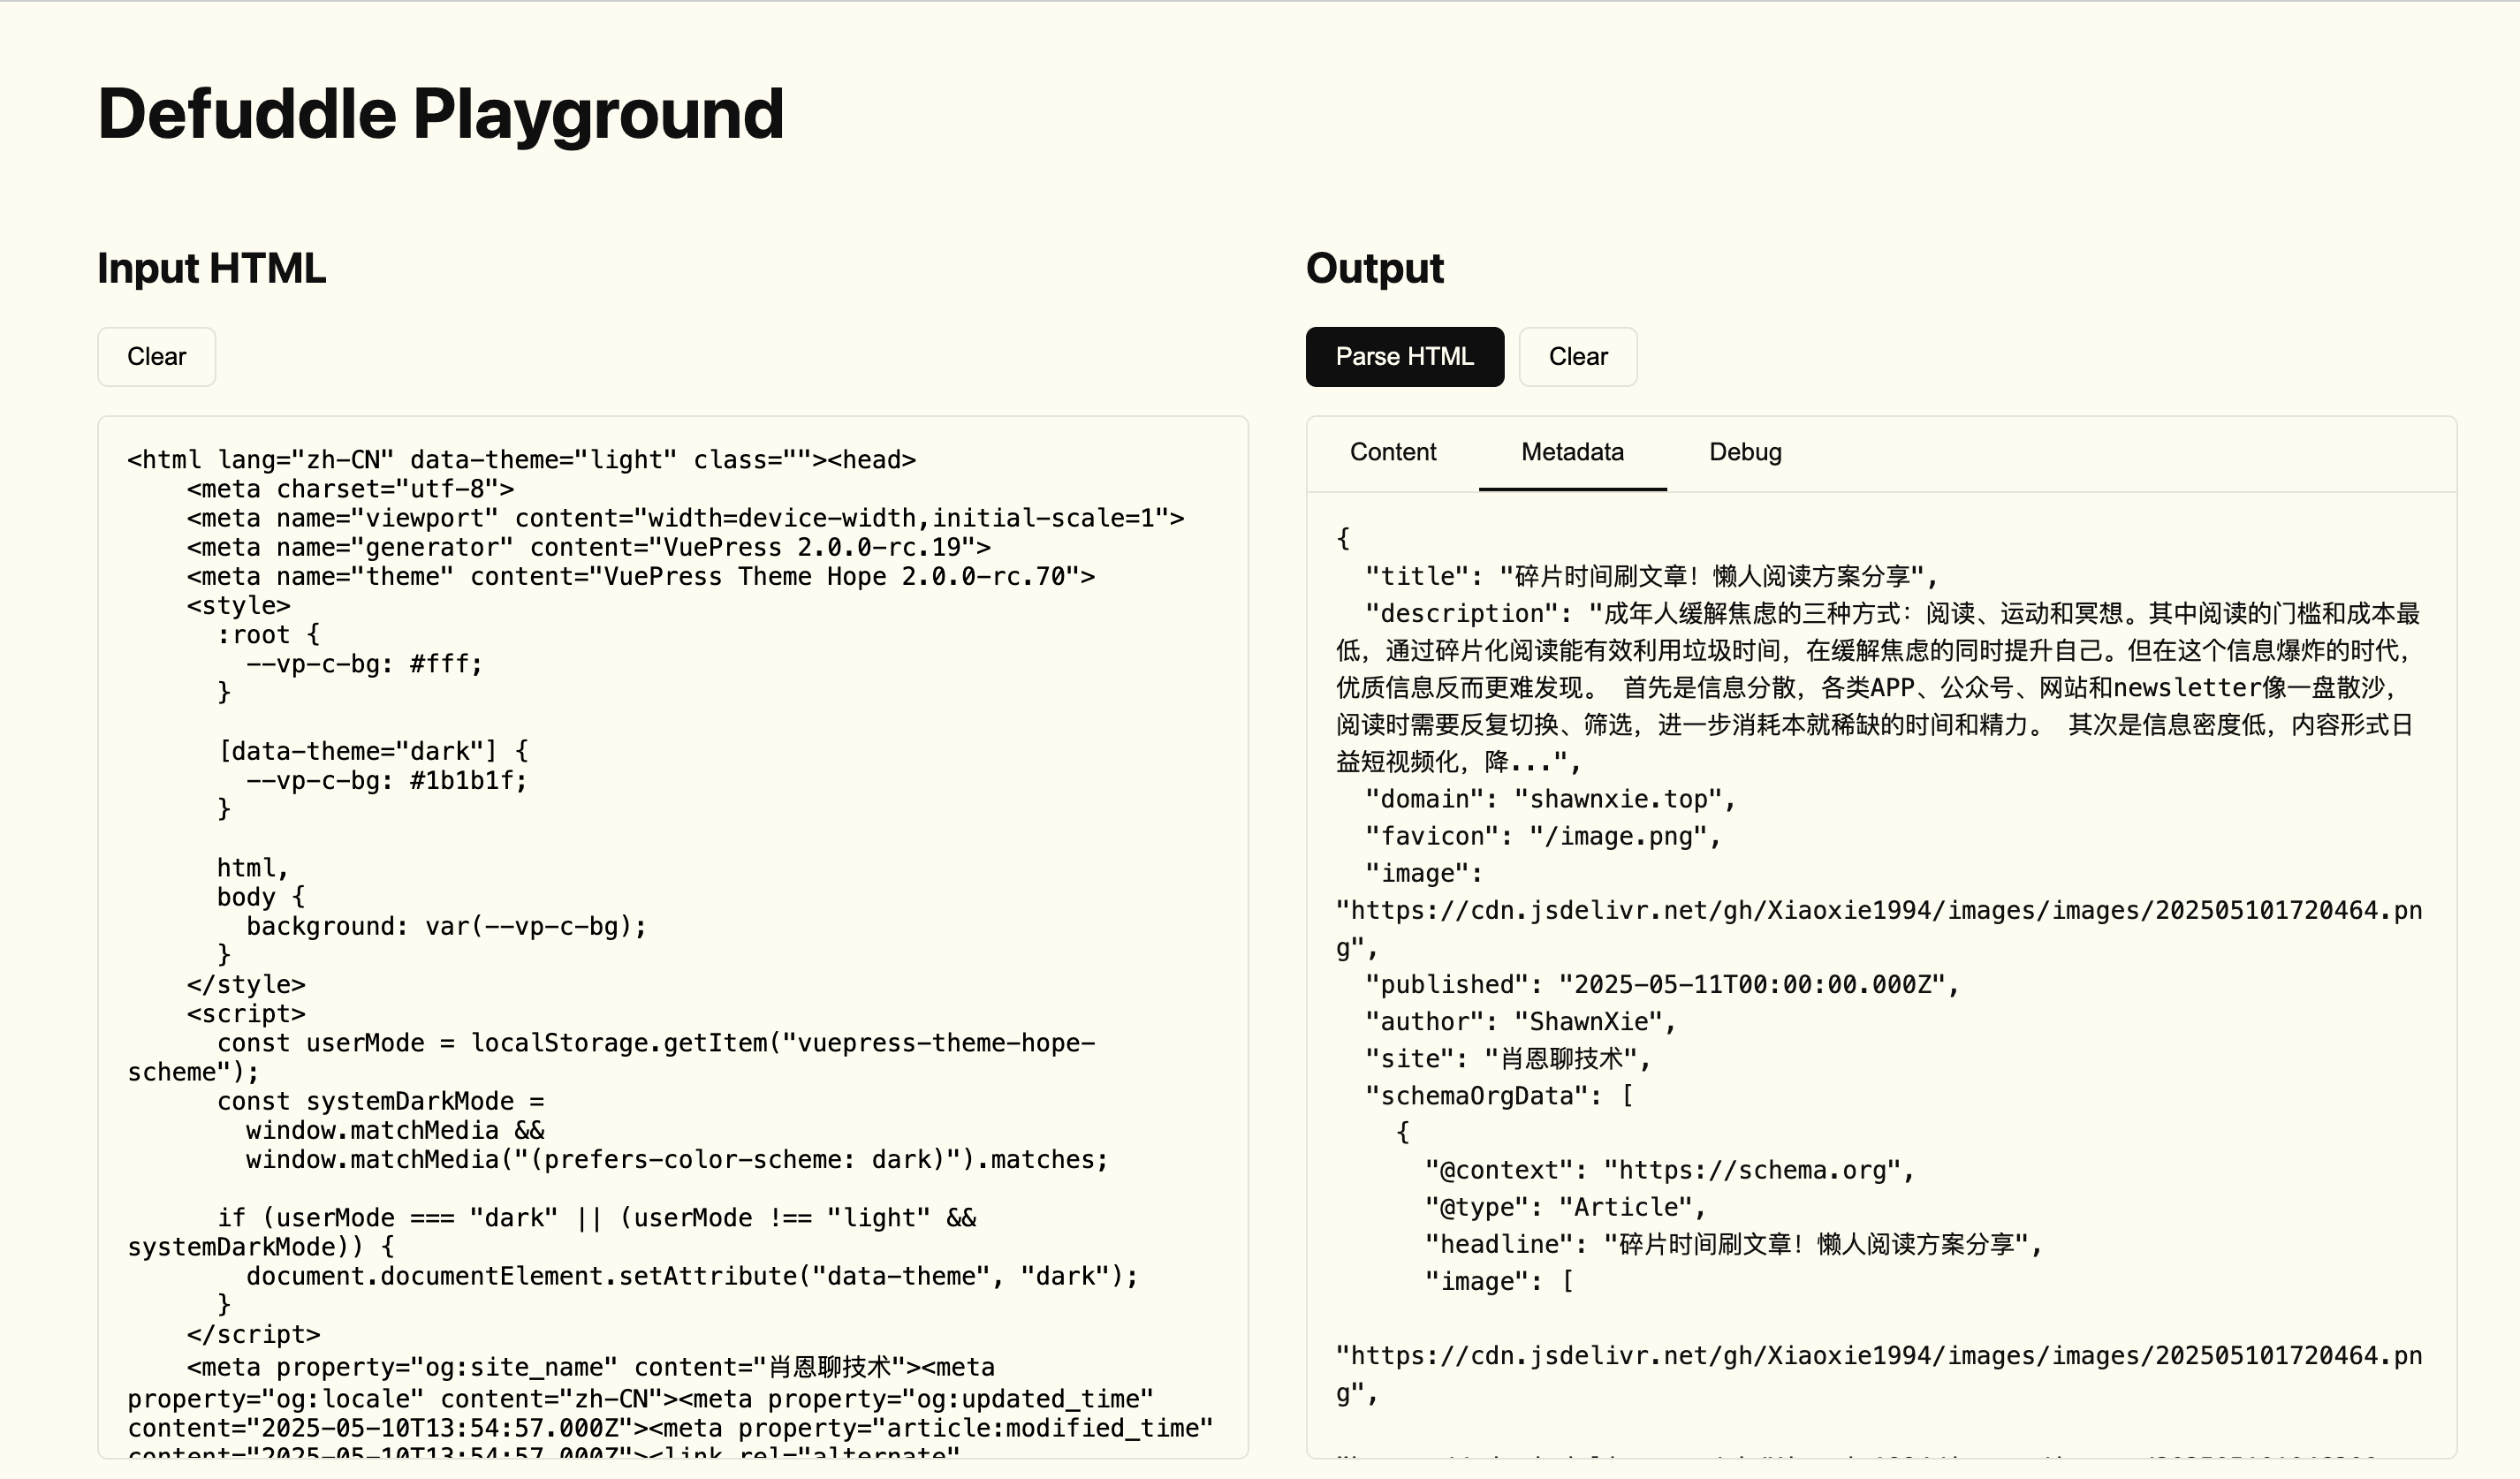Open the Debug tab
Screen dimensions: 2520x1479
[1745, 452]
